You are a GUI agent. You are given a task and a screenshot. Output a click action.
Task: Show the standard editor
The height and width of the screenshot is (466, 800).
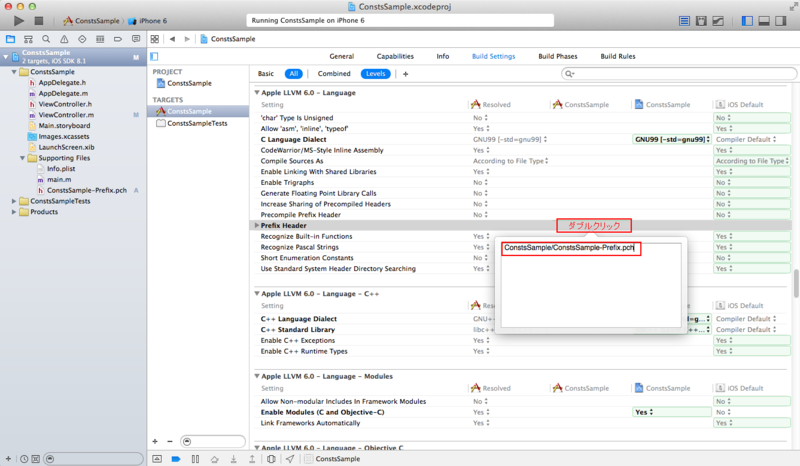684,21
